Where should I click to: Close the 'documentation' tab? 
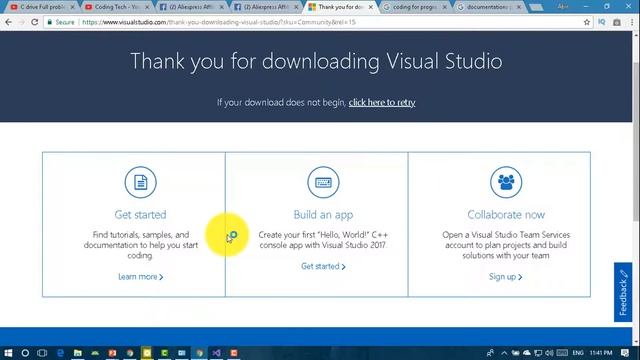coord(519,7)
